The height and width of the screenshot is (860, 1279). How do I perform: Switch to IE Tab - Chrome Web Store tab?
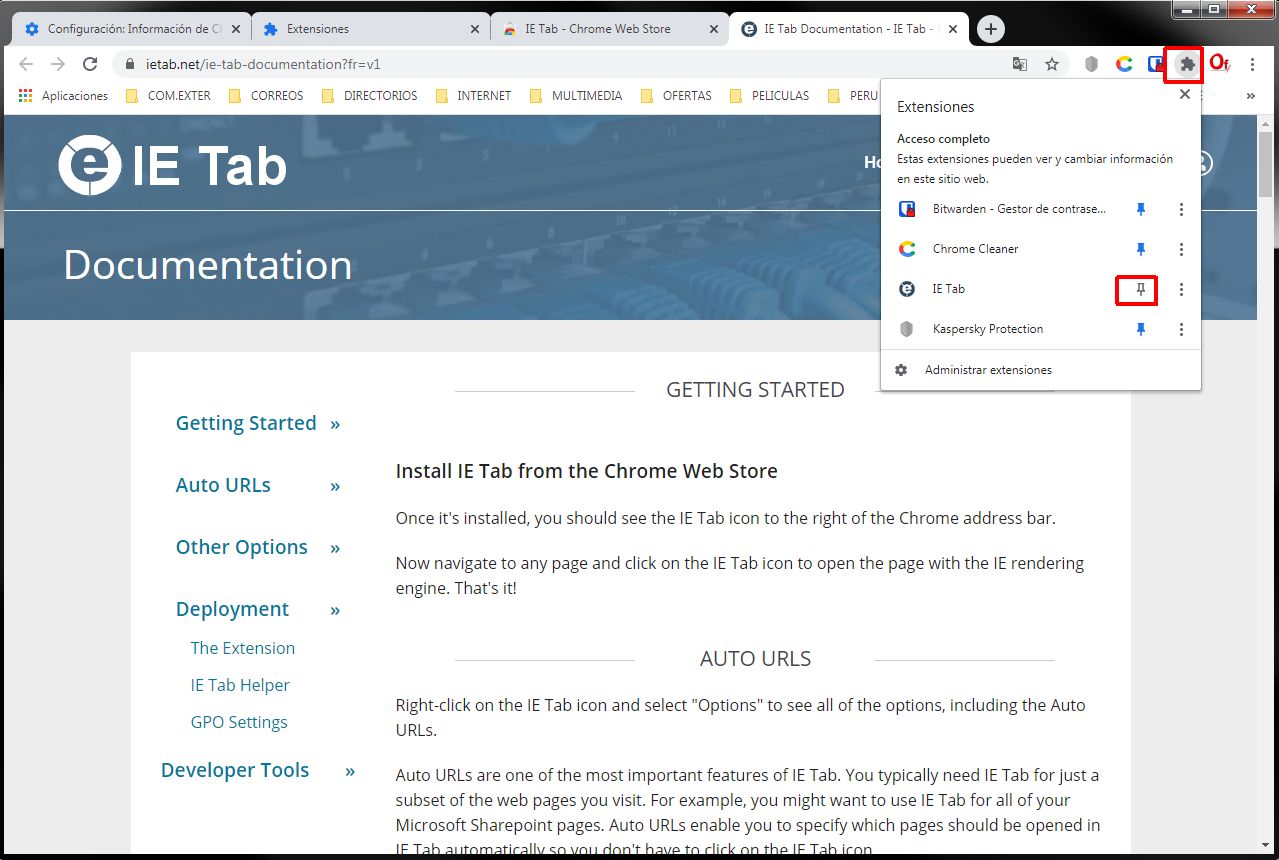click(610, 29)
